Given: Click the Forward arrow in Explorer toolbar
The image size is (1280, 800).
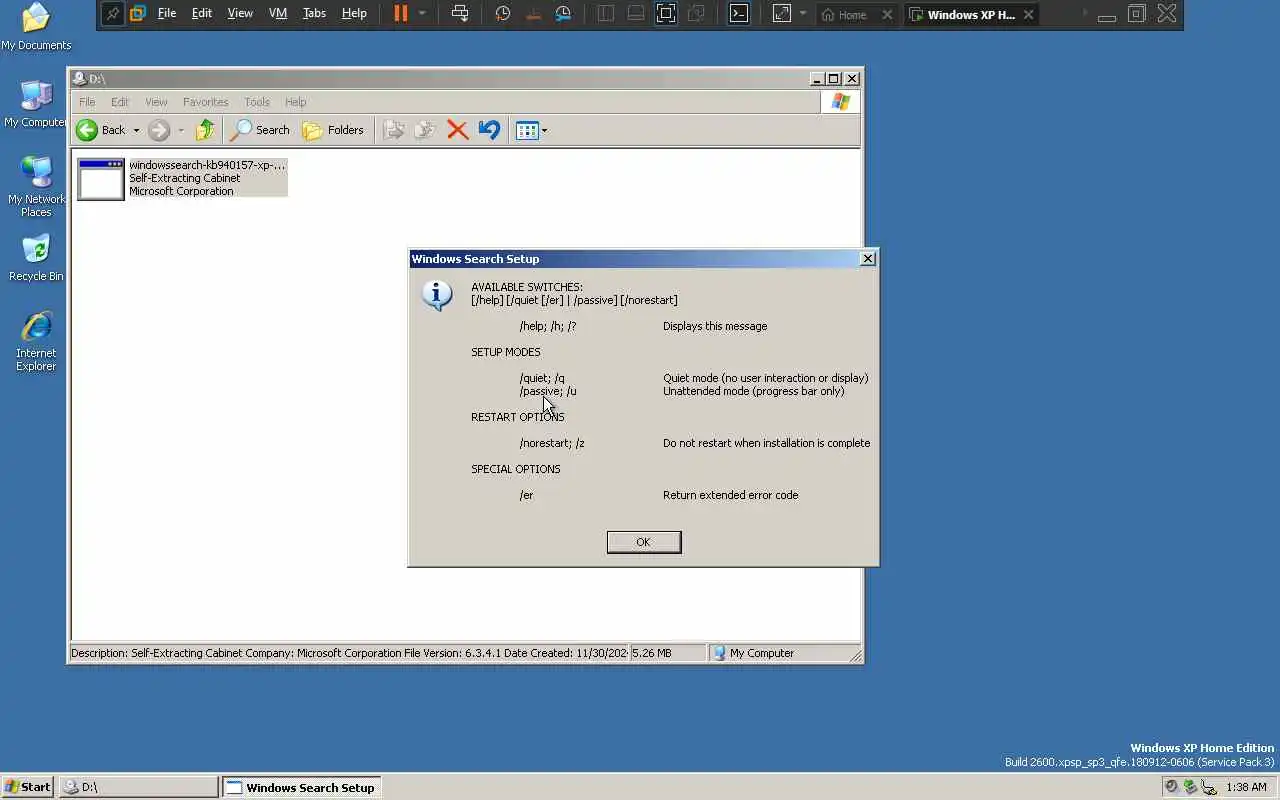Looking at the screenshot, I should point(159,130).
